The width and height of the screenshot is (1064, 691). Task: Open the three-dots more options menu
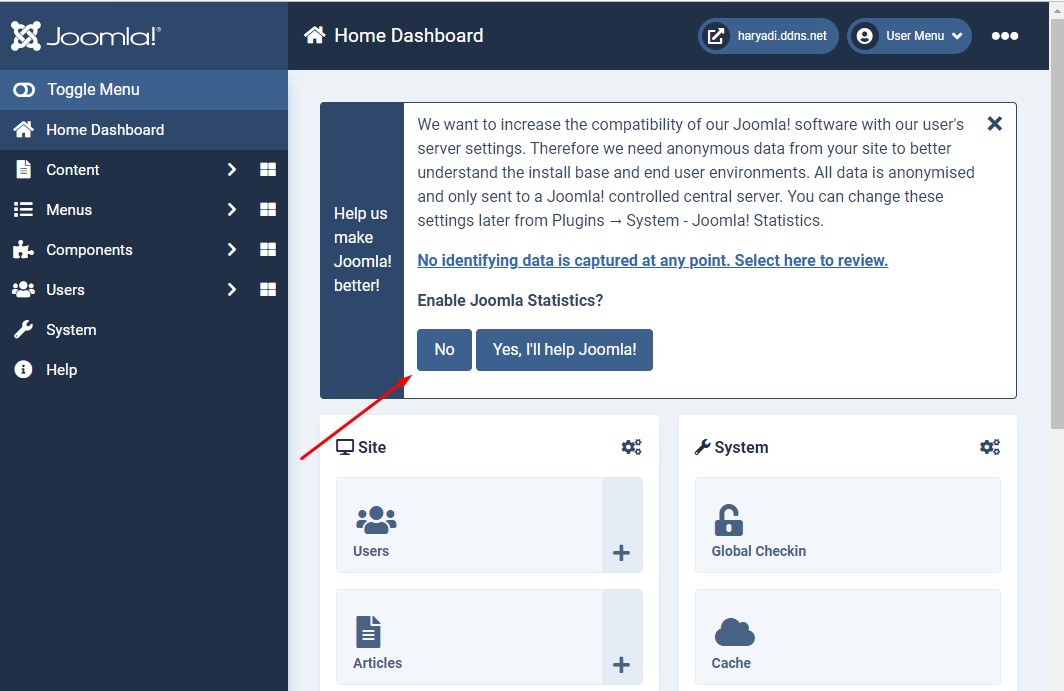tap(1004, 36)
